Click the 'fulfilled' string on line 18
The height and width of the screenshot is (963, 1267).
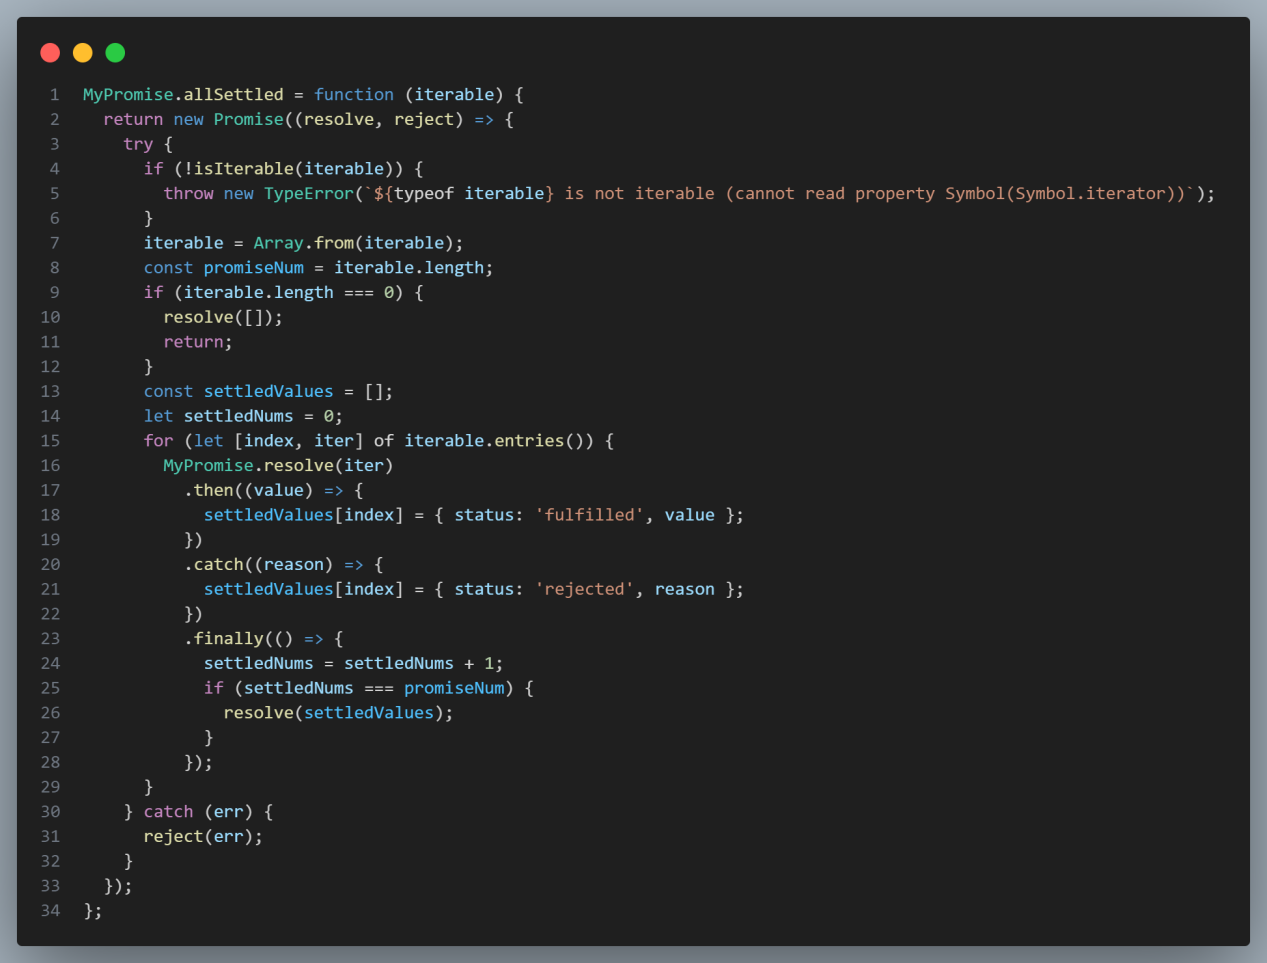pyautogui.click(x=590, y=515)
